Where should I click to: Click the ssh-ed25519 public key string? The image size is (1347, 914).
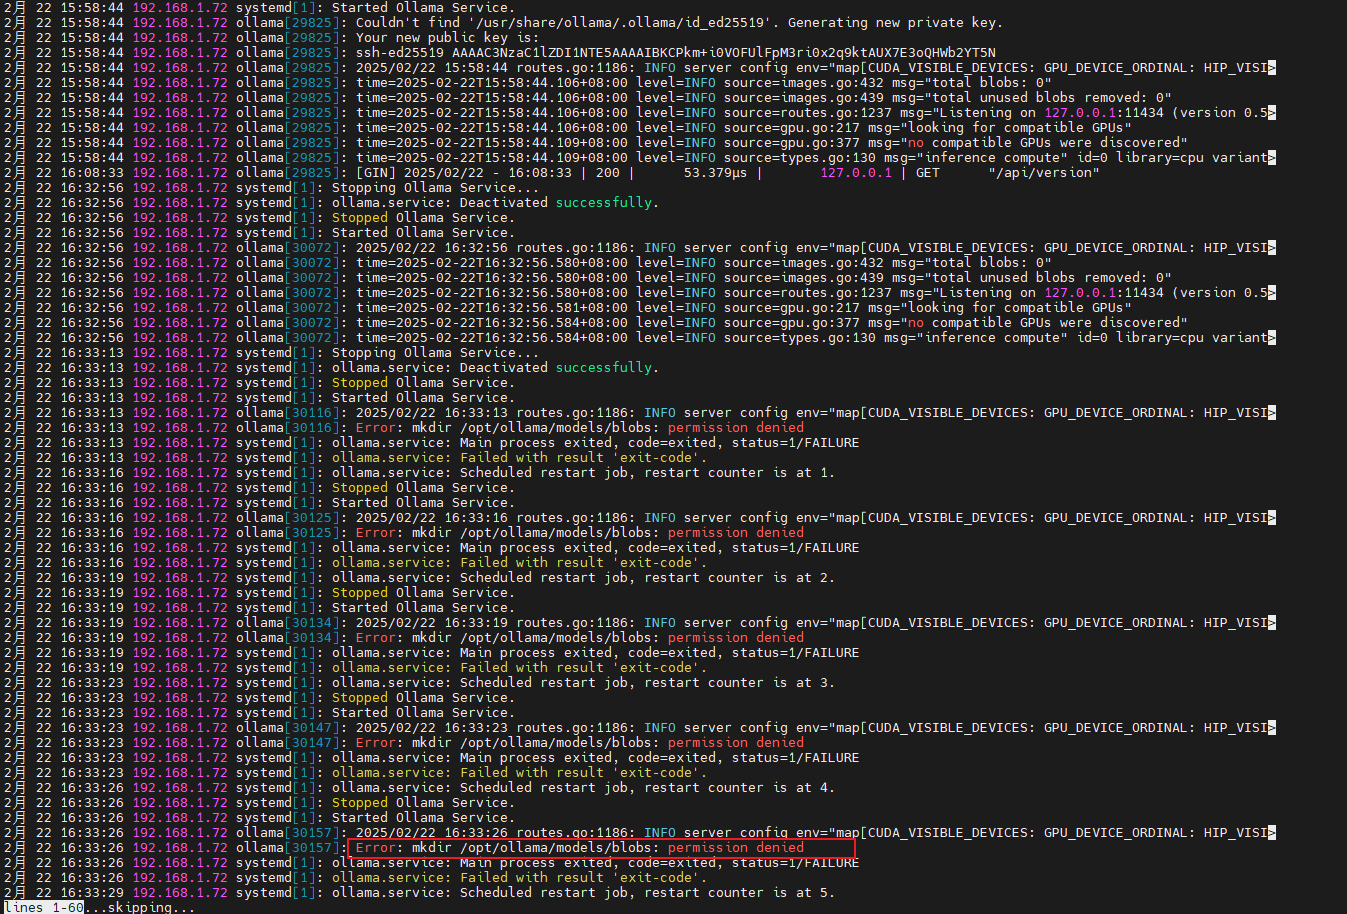[675, 52]
